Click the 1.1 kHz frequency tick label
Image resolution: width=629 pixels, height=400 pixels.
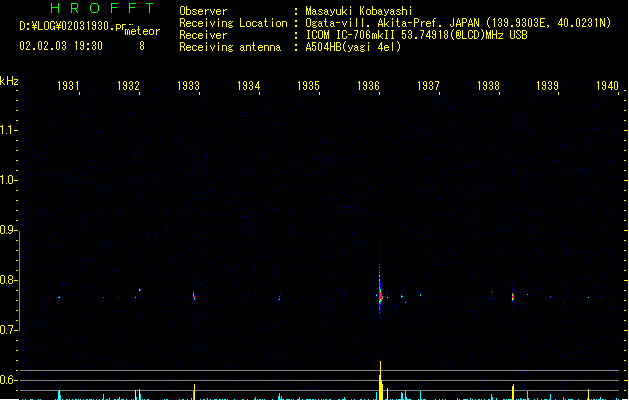(x=8, y=130)
